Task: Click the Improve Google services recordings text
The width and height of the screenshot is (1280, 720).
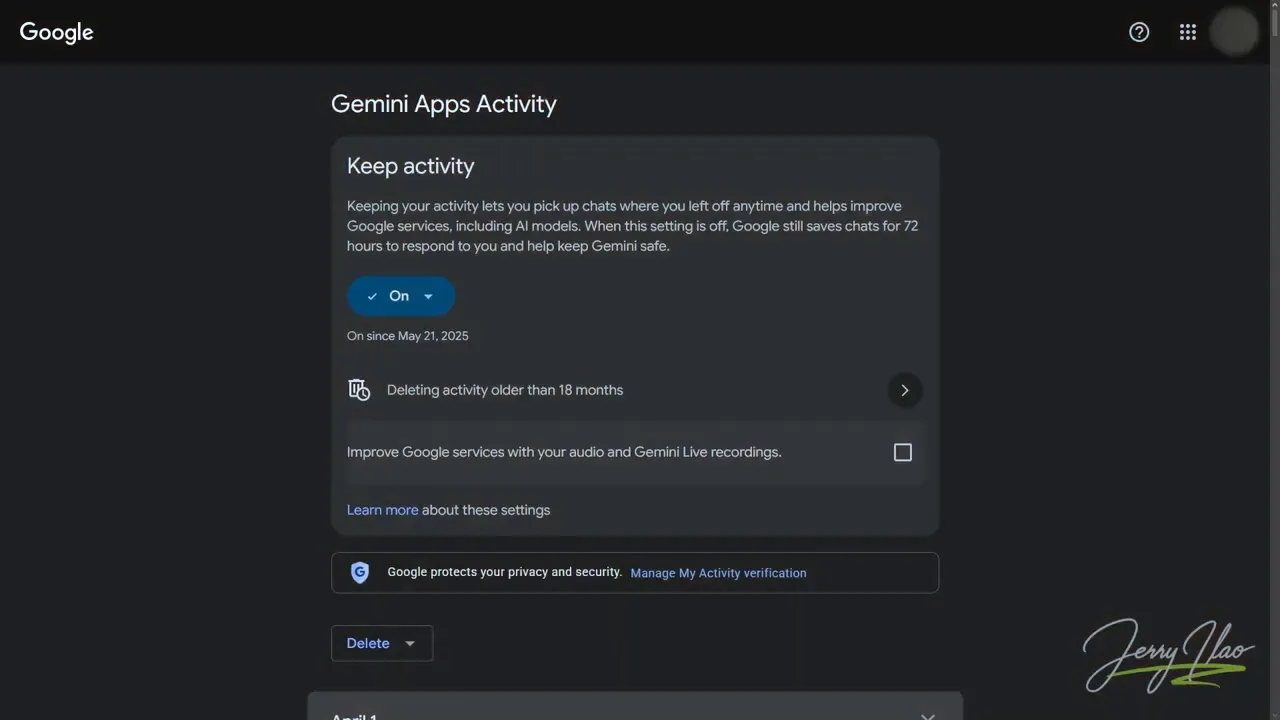Action: click(x=564, y=452)
